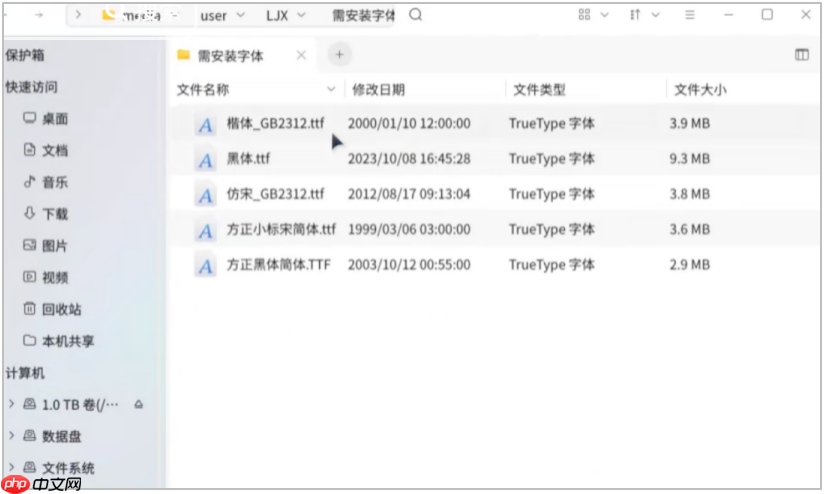Open the sort options dropdown arrow
This screenshot has height=494, width=826.
coord(655,15)
